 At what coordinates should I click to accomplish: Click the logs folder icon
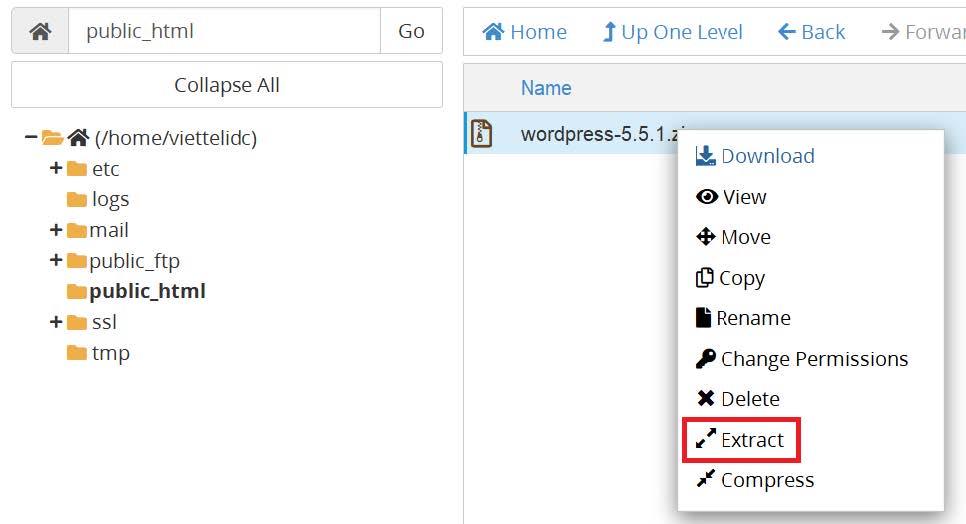click(x=77, y=200)
